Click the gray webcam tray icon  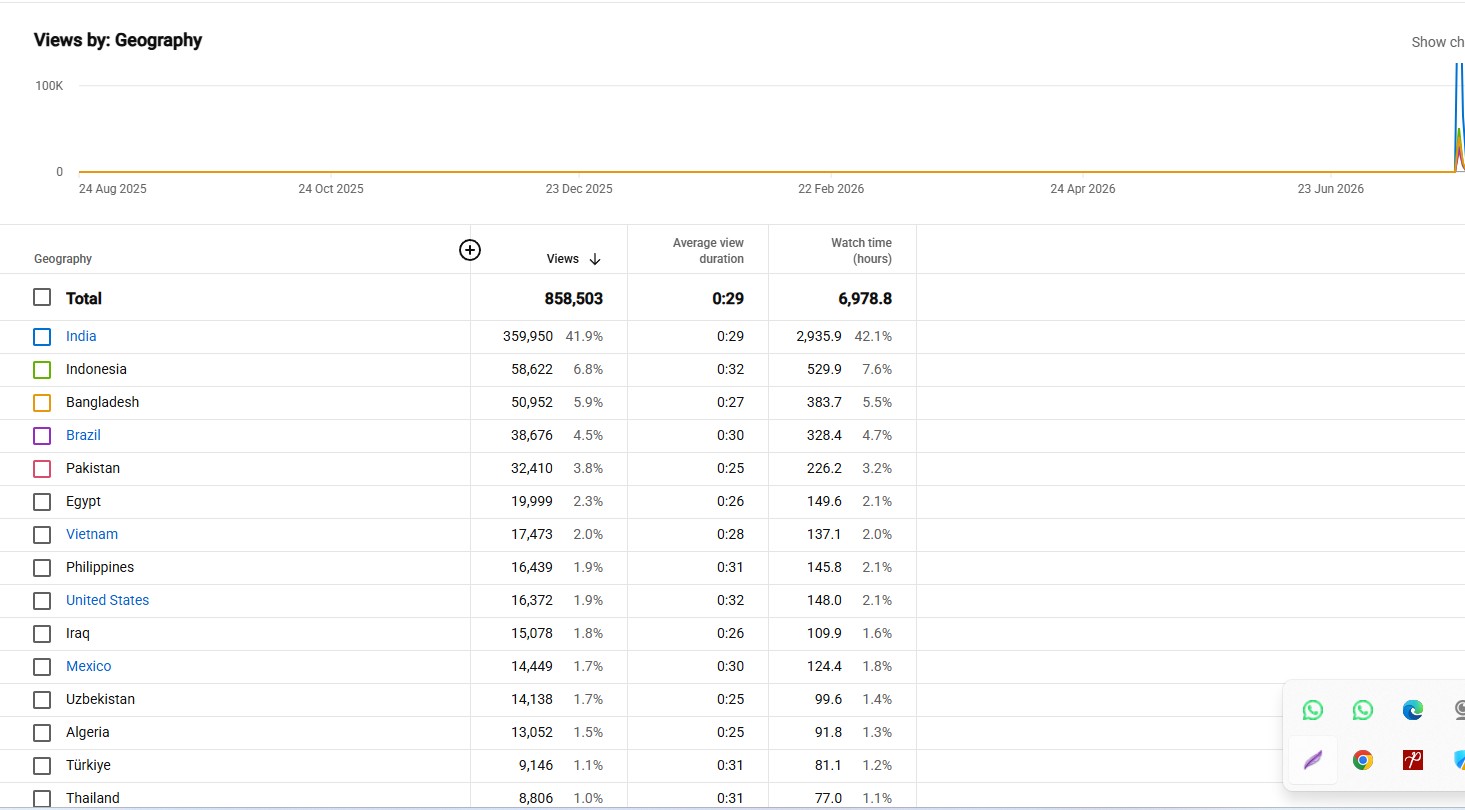1459,710
